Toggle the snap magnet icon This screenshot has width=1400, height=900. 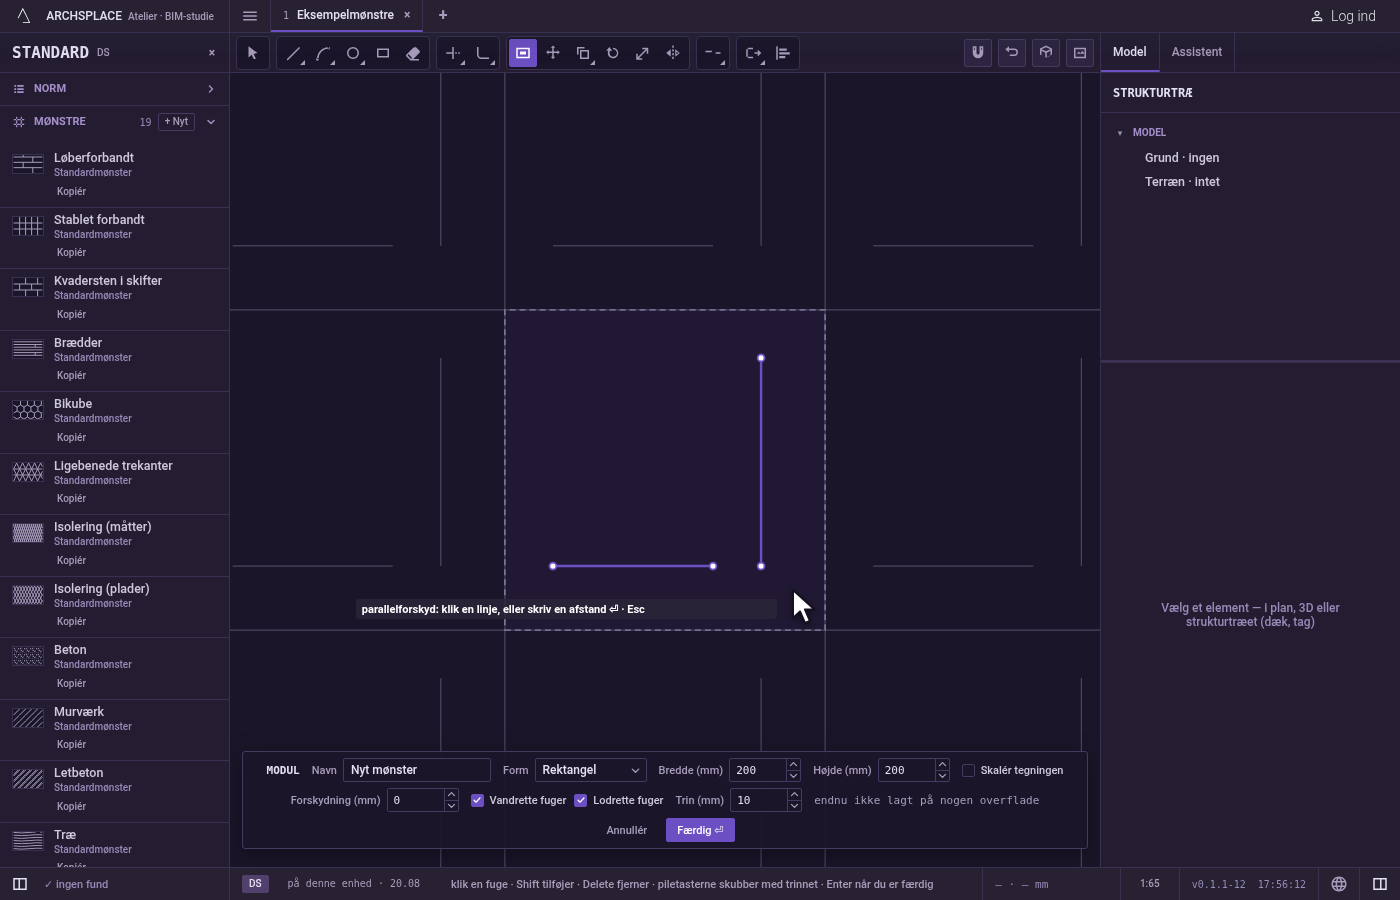tap(978, 53)
